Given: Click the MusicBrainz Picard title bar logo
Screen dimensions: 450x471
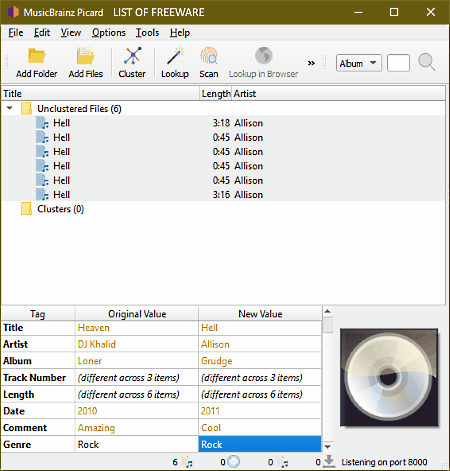Looking at the screenshot, I should tap(13, 12).
